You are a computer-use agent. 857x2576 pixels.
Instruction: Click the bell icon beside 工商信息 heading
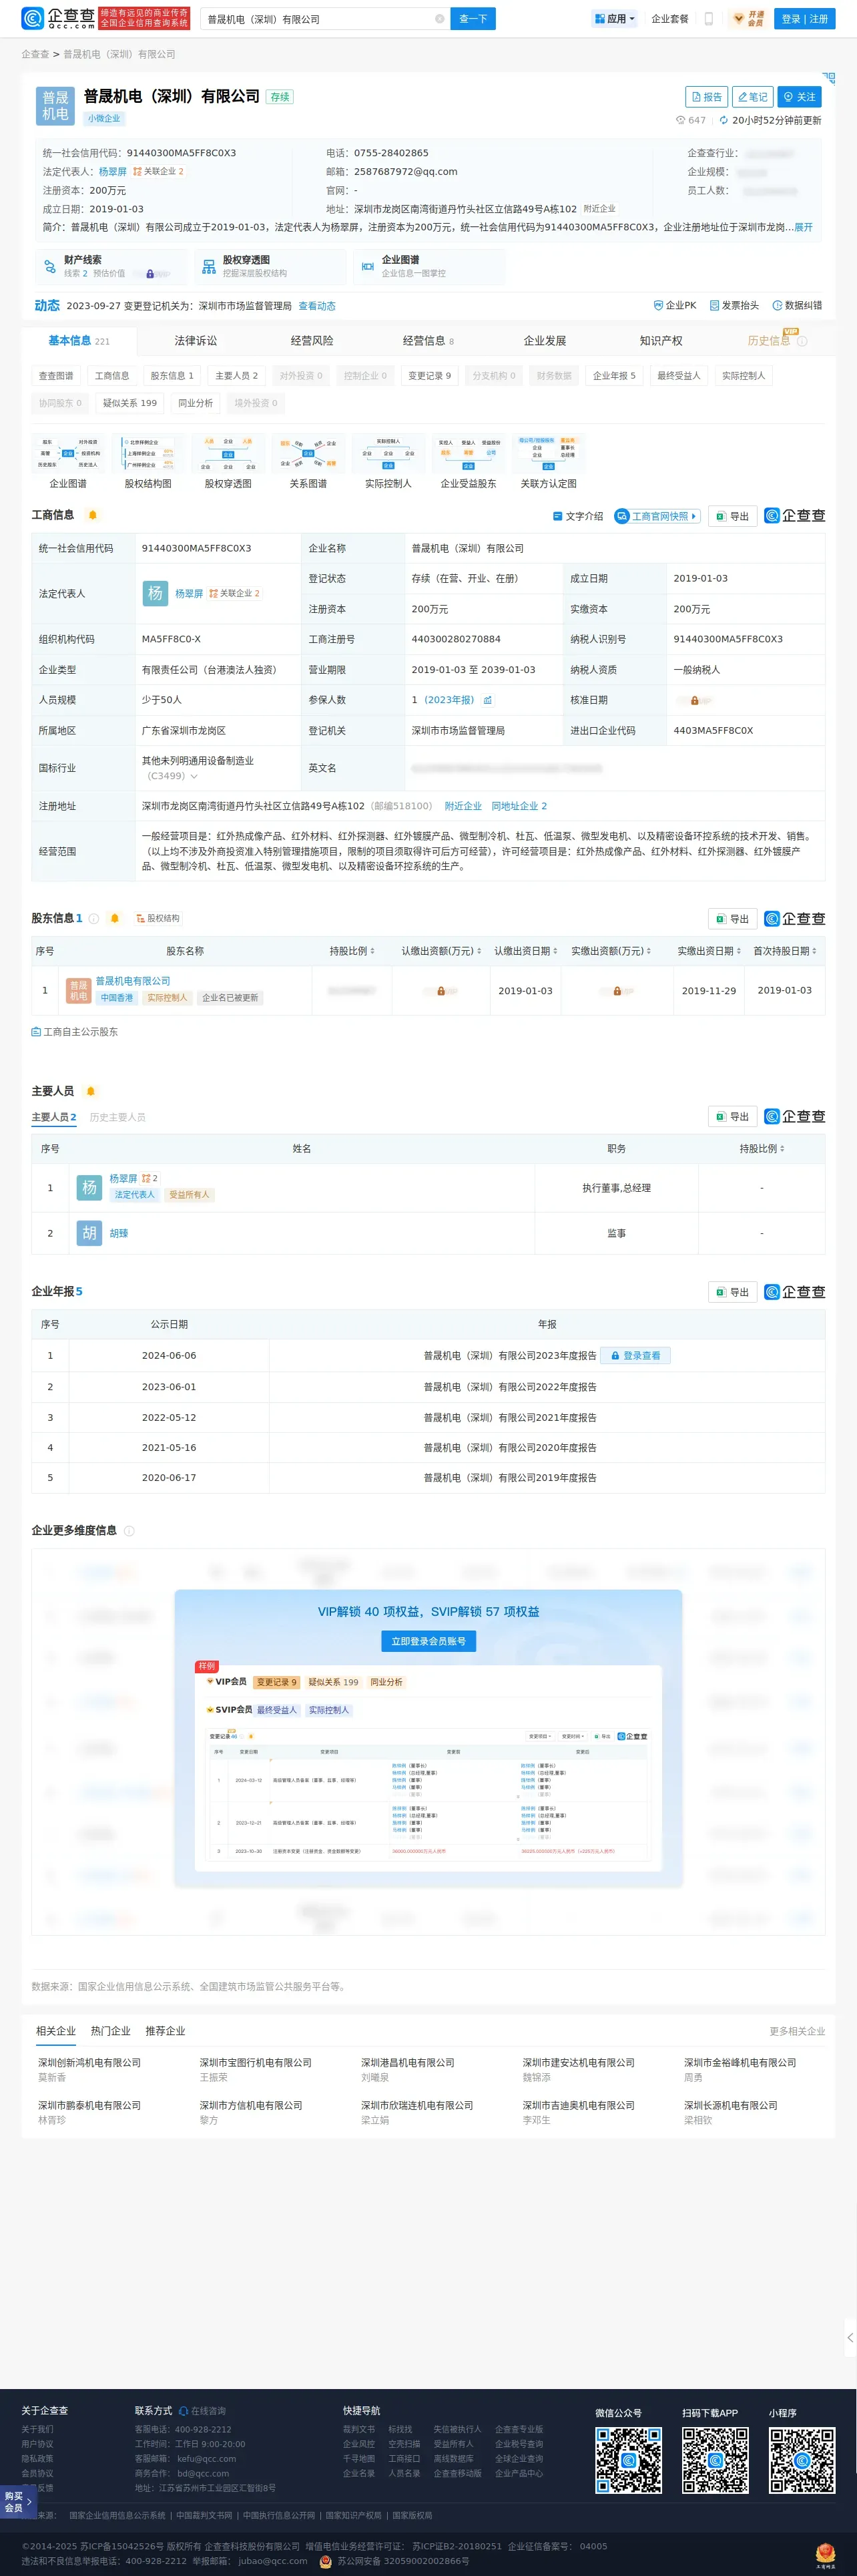click(93, 515)
